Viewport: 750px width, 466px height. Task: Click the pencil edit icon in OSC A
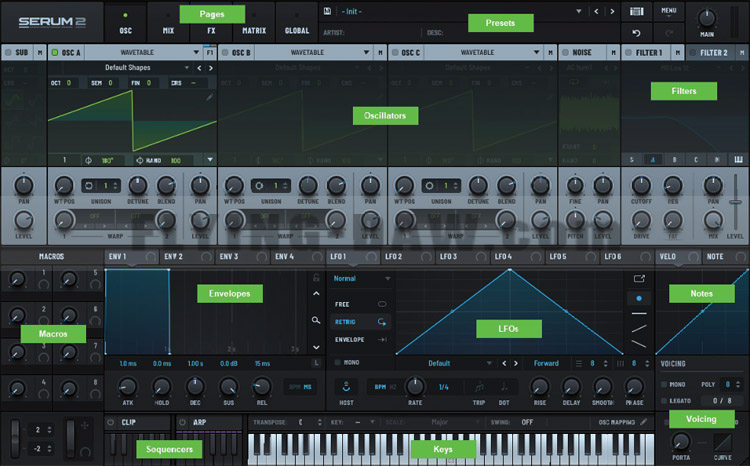point(210,97)
